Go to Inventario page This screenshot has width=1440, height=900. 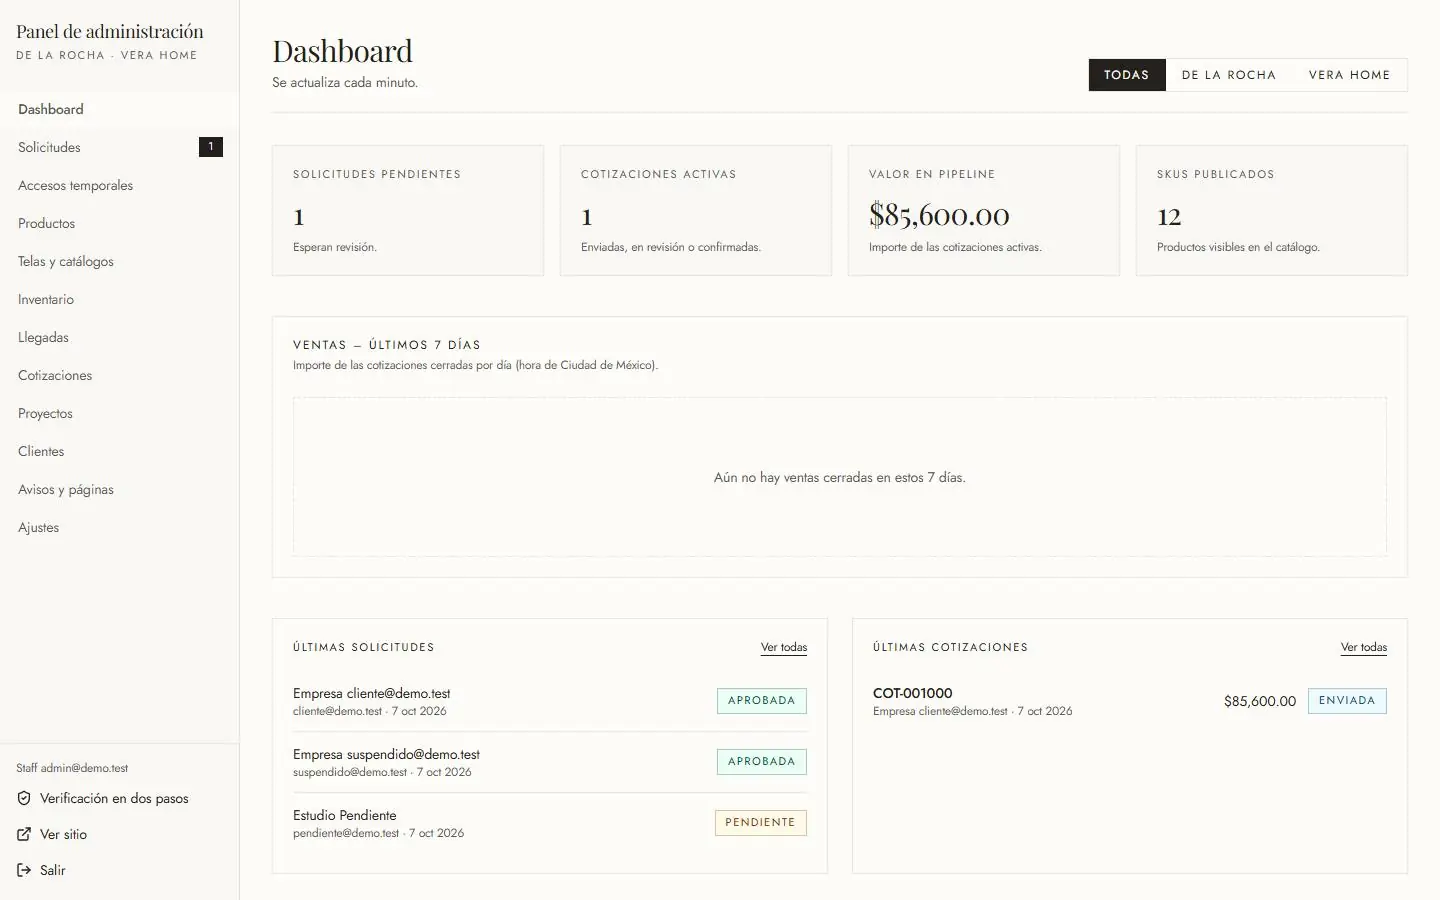click(x=120, y=299)
